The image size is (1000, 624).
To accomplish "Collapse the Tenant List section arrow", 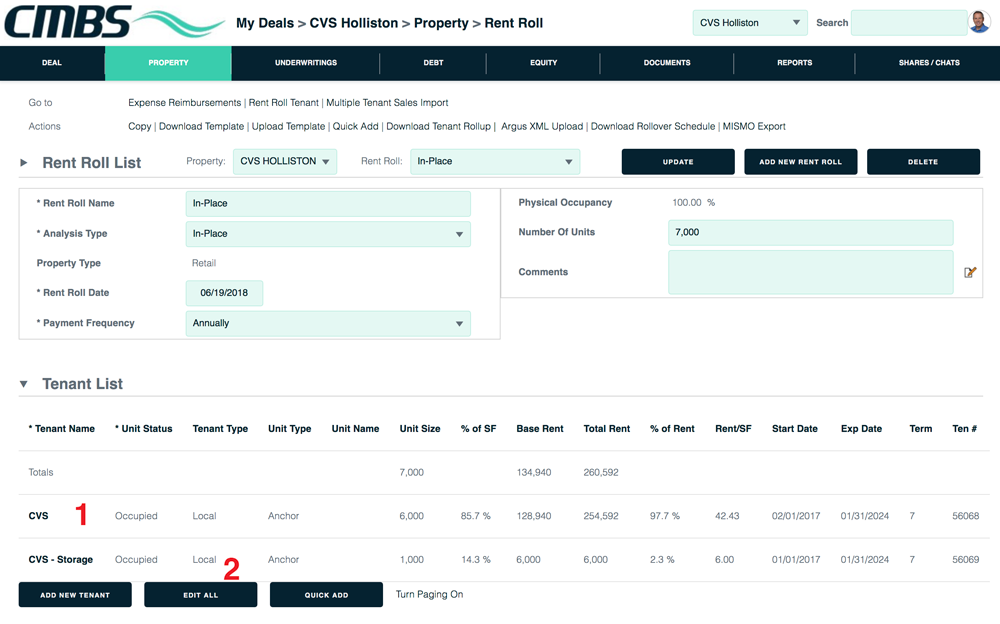I will [24, 384].
